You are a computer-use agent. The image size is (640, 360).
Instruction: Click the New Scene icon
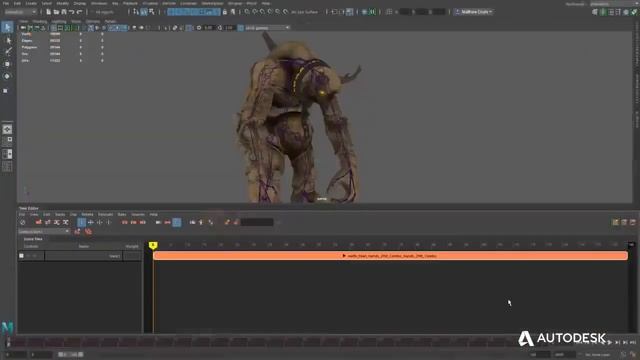49,12
